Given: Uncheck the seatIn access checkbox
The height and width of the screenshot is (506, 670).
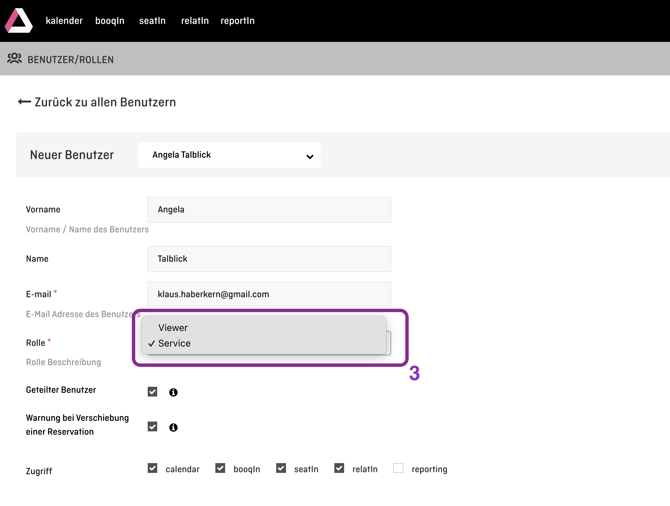Looking at the screenshot, I should pyautogui.click(x=281, y=468).
